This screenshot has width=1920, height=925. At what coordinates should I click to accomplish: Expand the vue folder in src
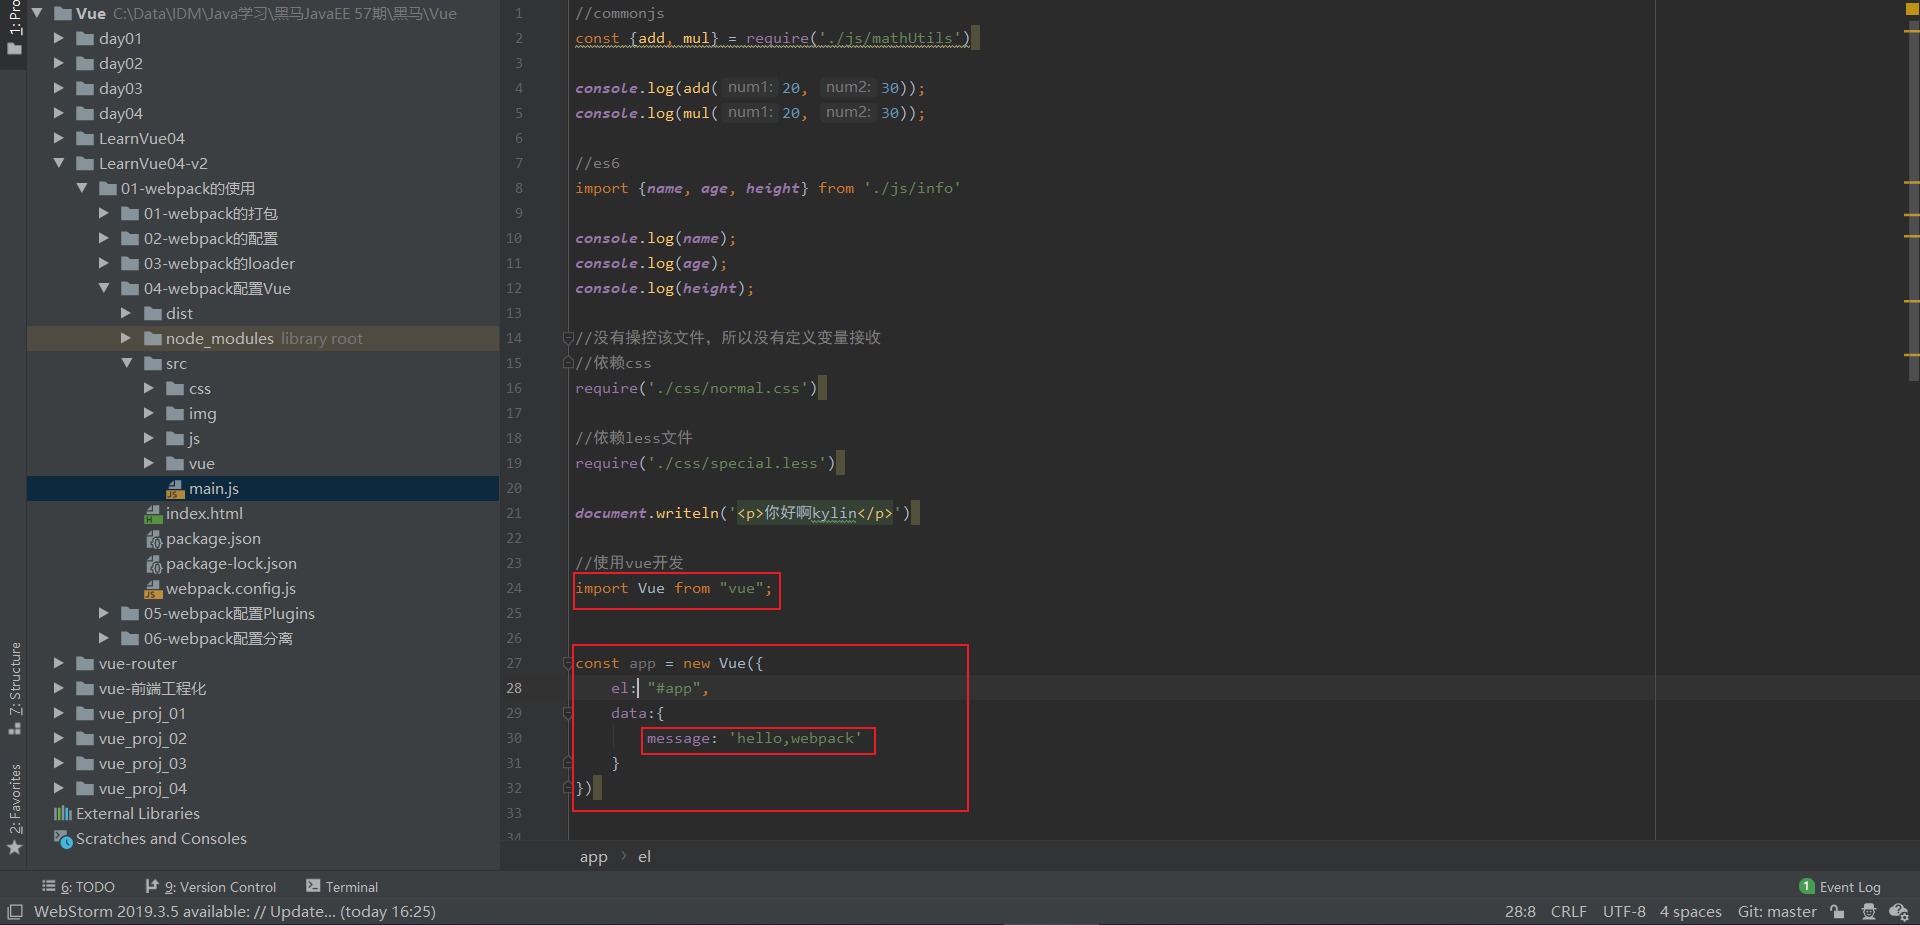[149, 463]
